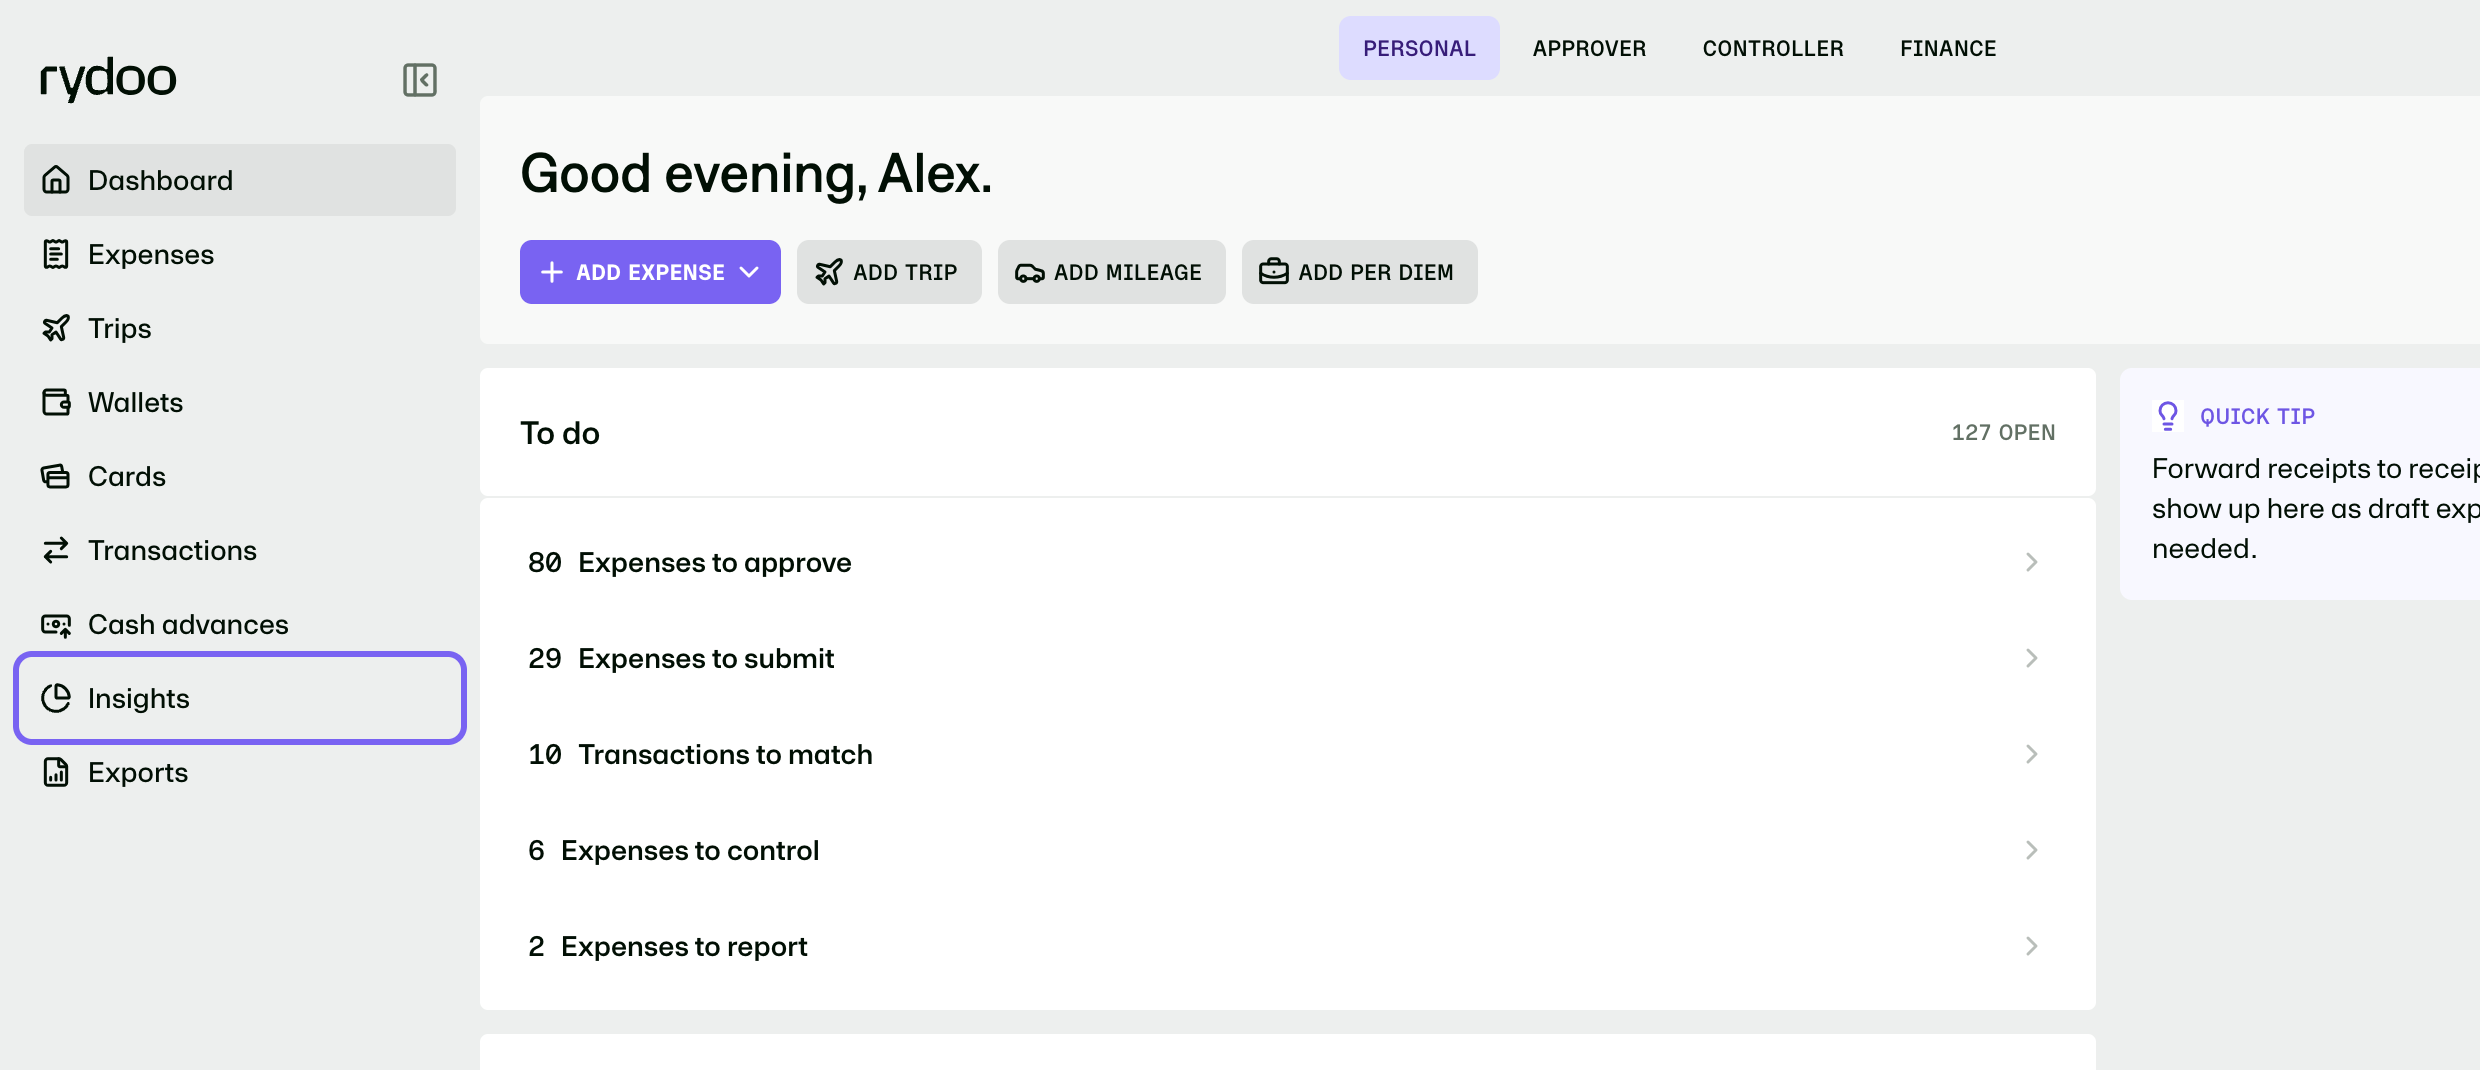Open the '80 Expenses to approve' item
The image size is (2480, 1070).
(1288, 562)
